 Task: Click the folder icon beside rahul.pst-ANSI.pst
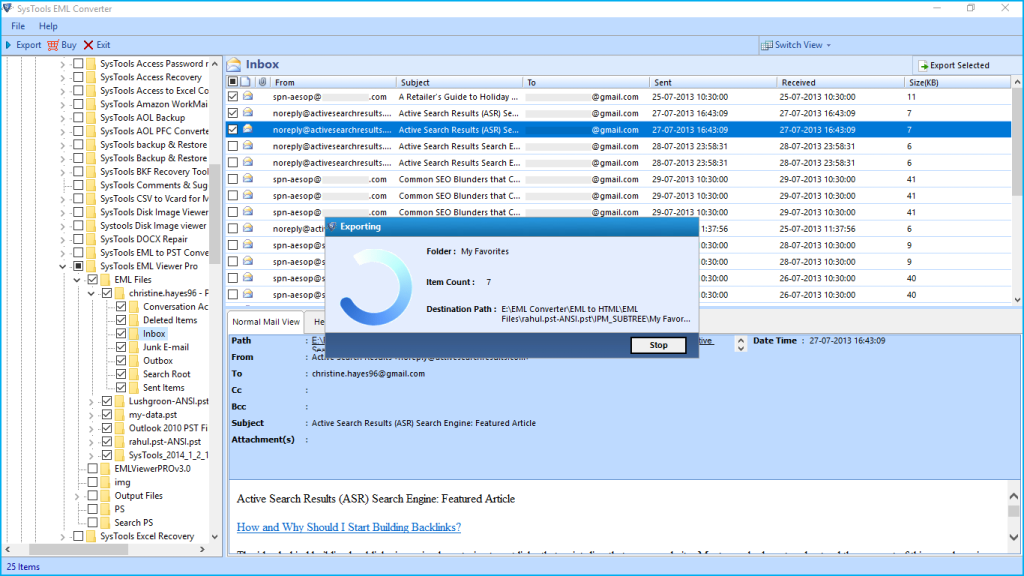120,442
